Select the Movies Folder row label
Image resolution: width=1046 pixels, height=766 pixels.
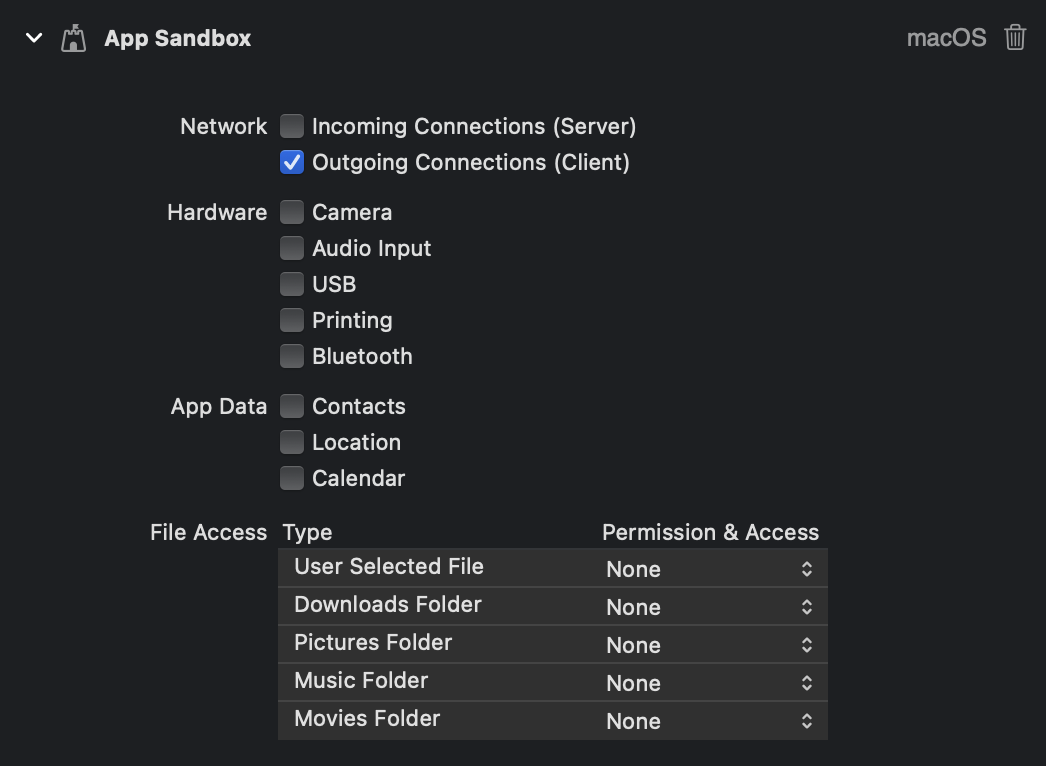point(367,719)
